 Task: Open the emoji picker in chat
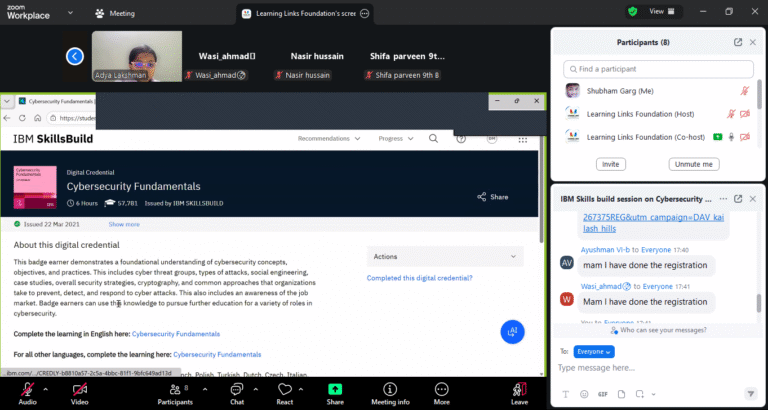[585, 394]
